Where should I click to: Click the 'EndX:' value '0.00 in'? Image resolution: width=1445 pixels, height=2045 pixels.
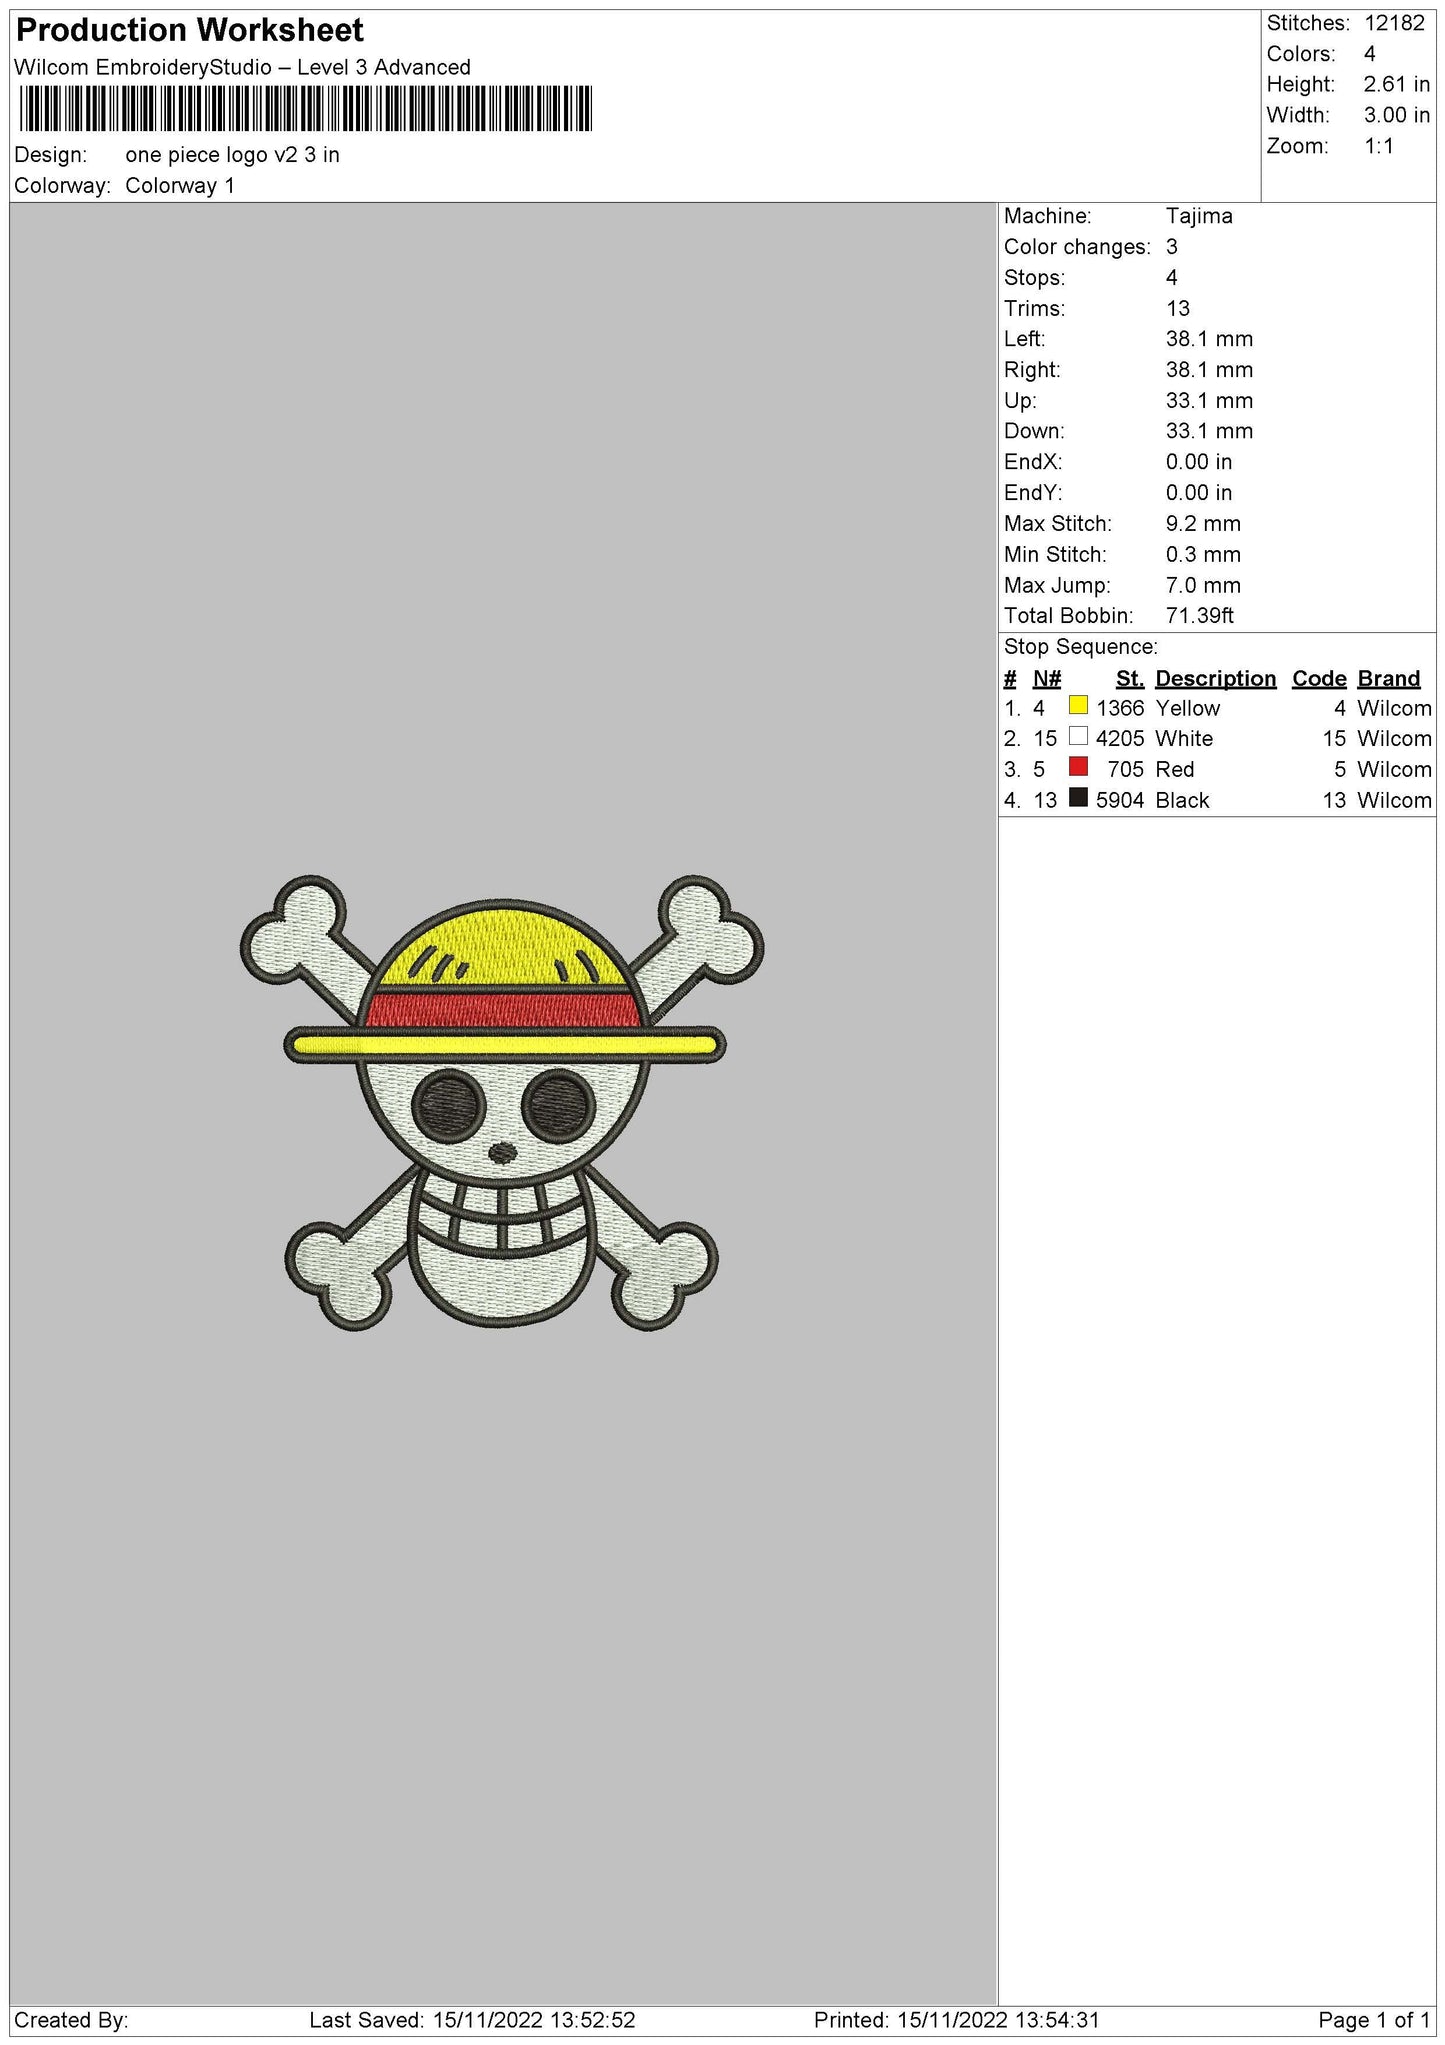1199,462
